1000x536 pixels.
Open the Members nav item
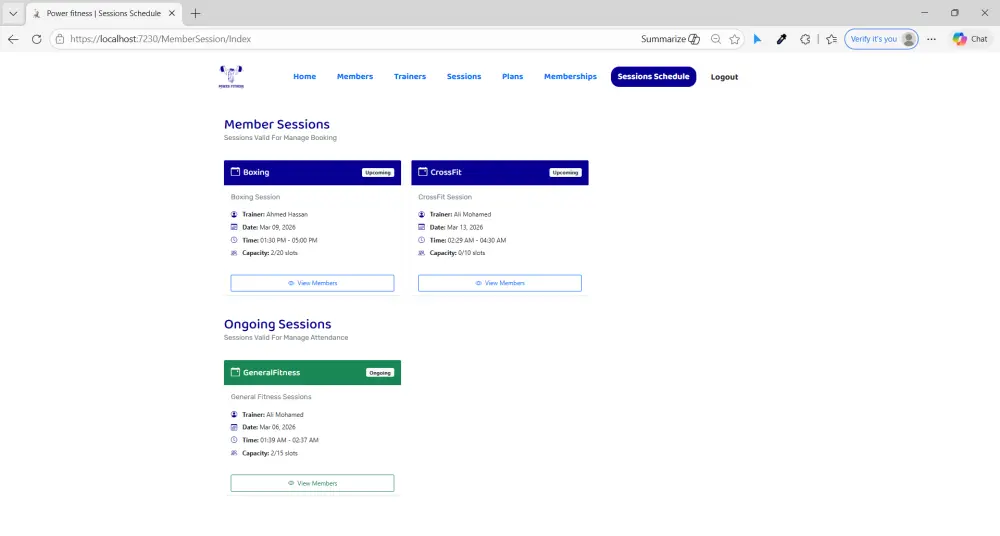[x=355, y=77]
